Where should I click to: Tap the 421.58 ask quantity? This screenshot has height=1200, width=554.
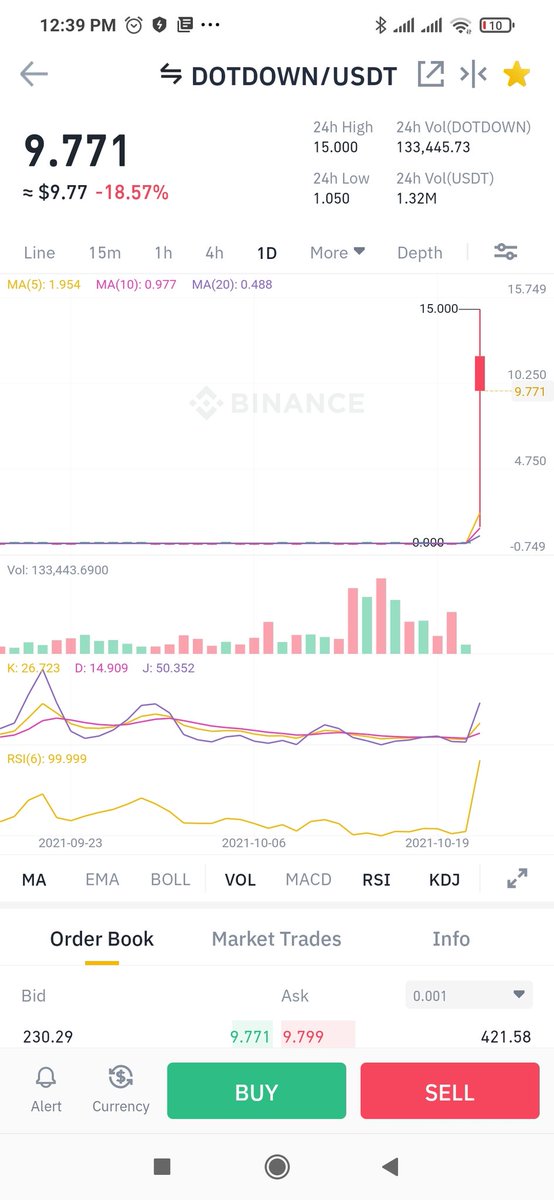pyautogui.click(x=506, y=1037)
